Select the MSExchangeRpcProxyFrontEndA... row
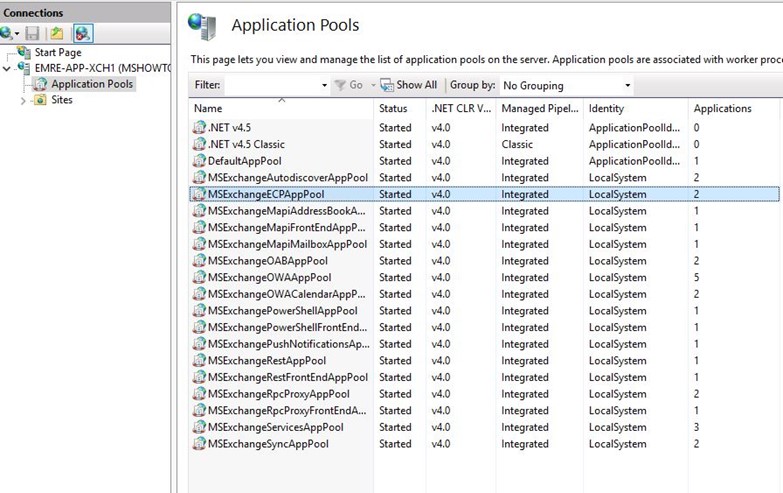783x493 pixels. pyautogui.click(x=484, y=411)
